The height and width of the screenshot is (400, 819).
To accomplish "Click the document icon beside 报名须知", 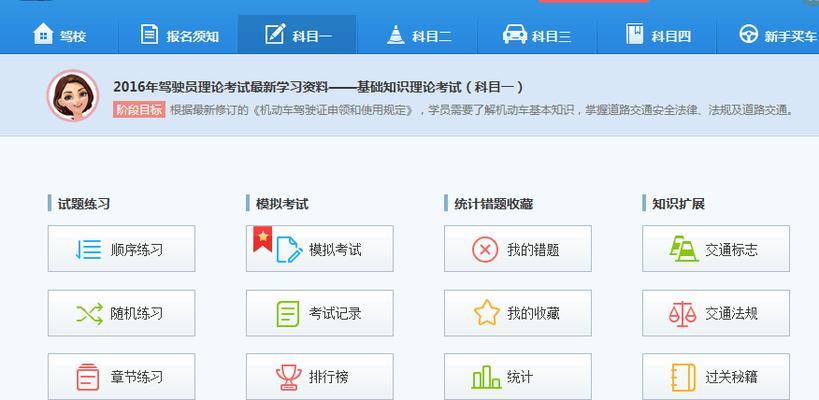I will tap(149, 34).
